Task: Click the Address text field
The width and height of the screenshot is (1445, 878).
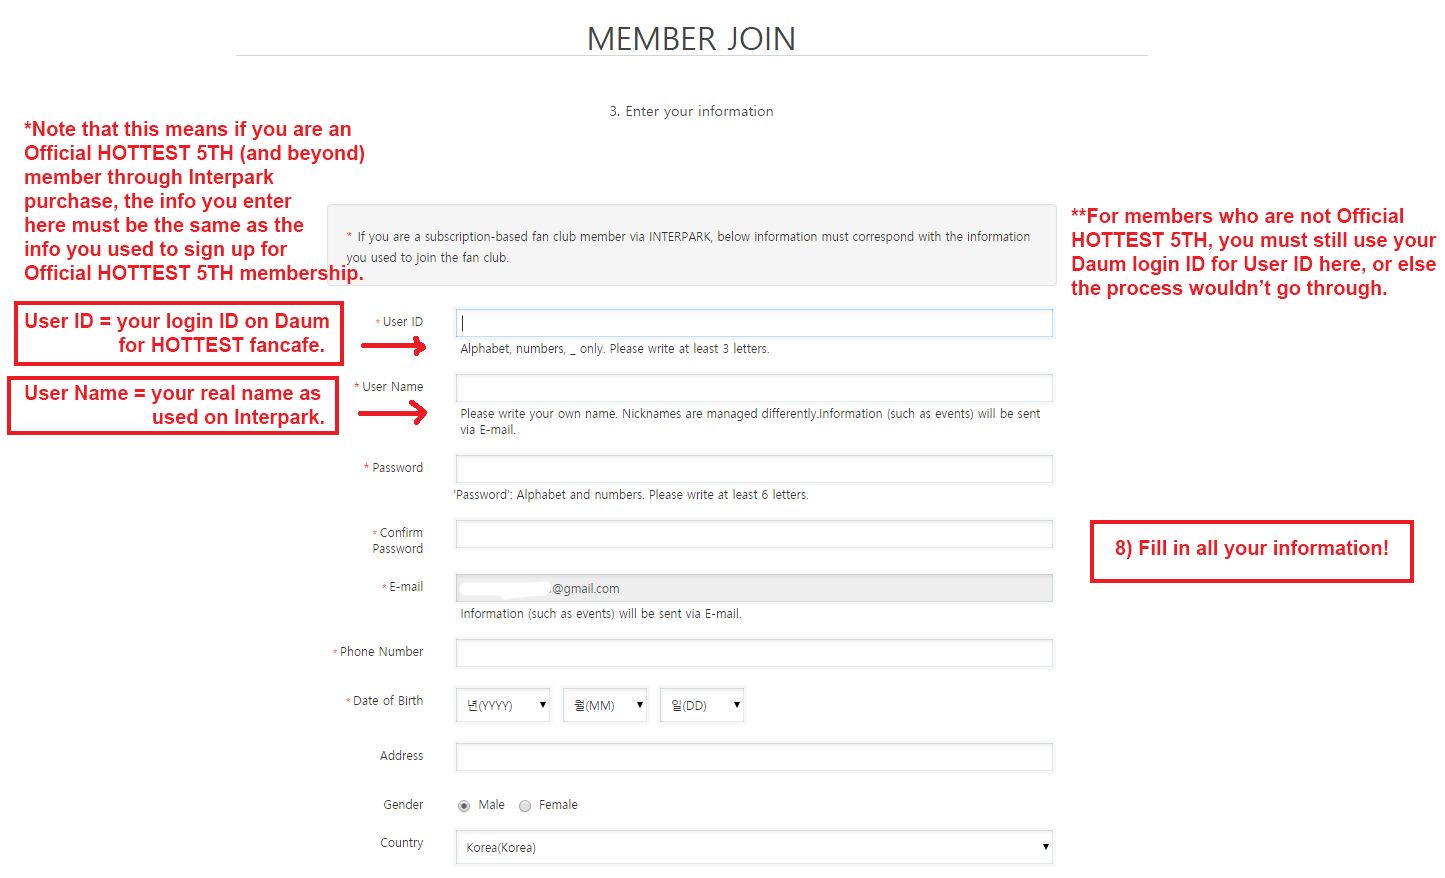Action: (x=754, y=757)
